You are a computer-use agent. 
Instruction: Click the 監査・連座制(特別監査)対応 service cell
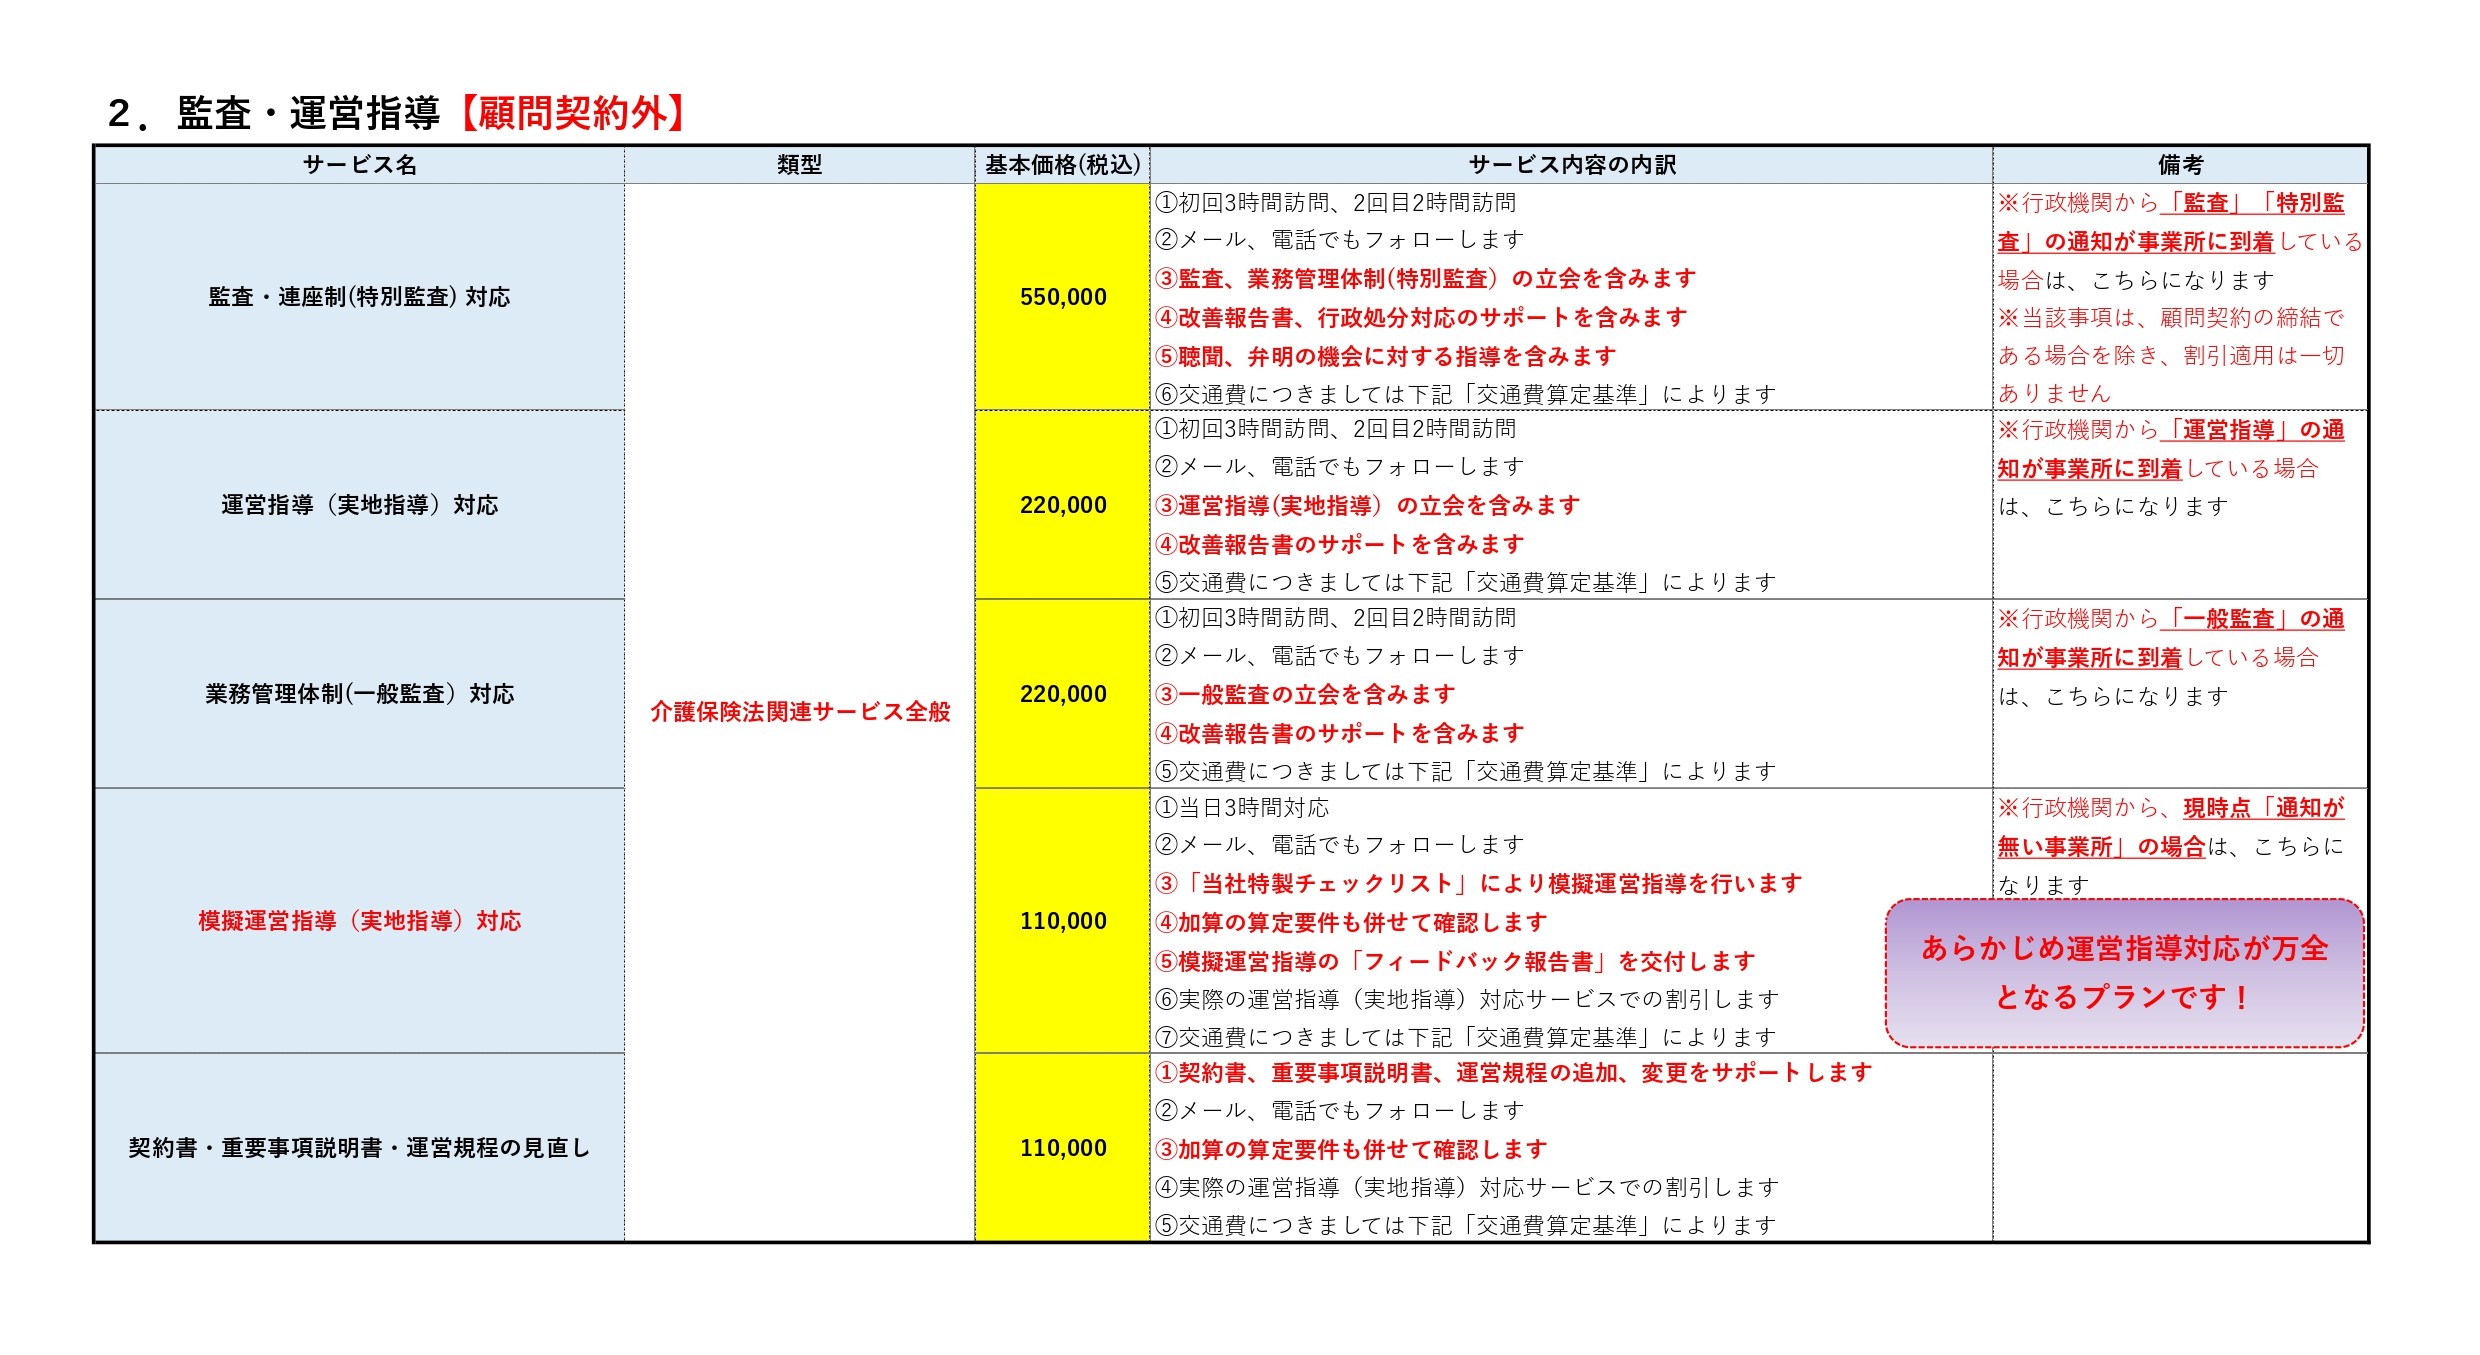(360, 297)
